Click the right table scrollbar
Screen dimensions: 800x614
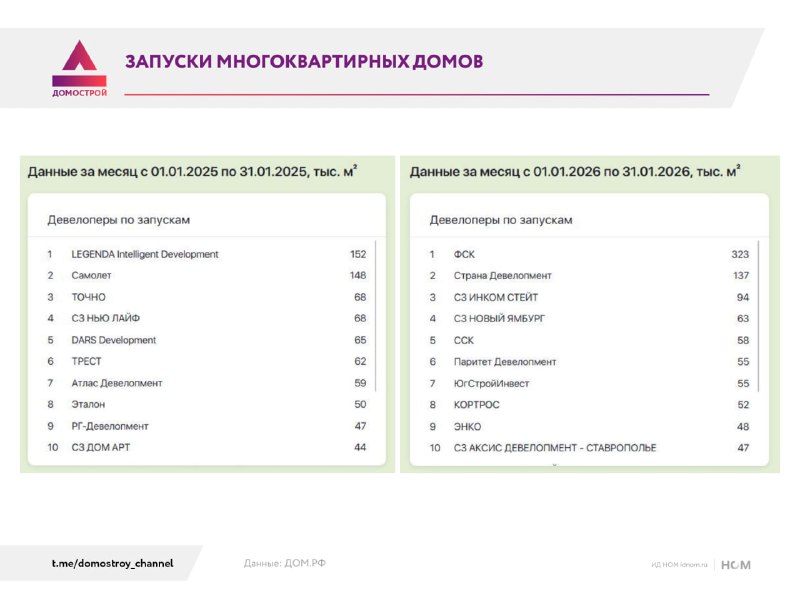coord(758,316)
